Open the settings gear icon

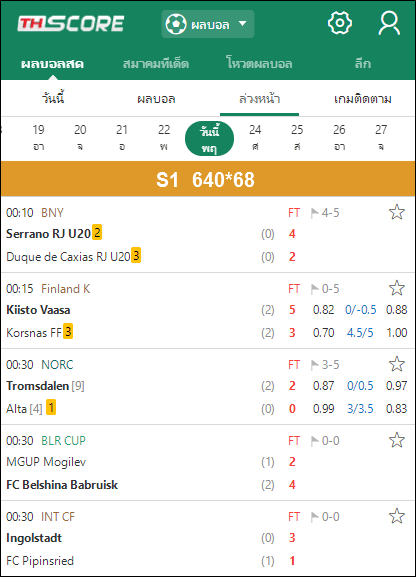(x=340, y=23)
